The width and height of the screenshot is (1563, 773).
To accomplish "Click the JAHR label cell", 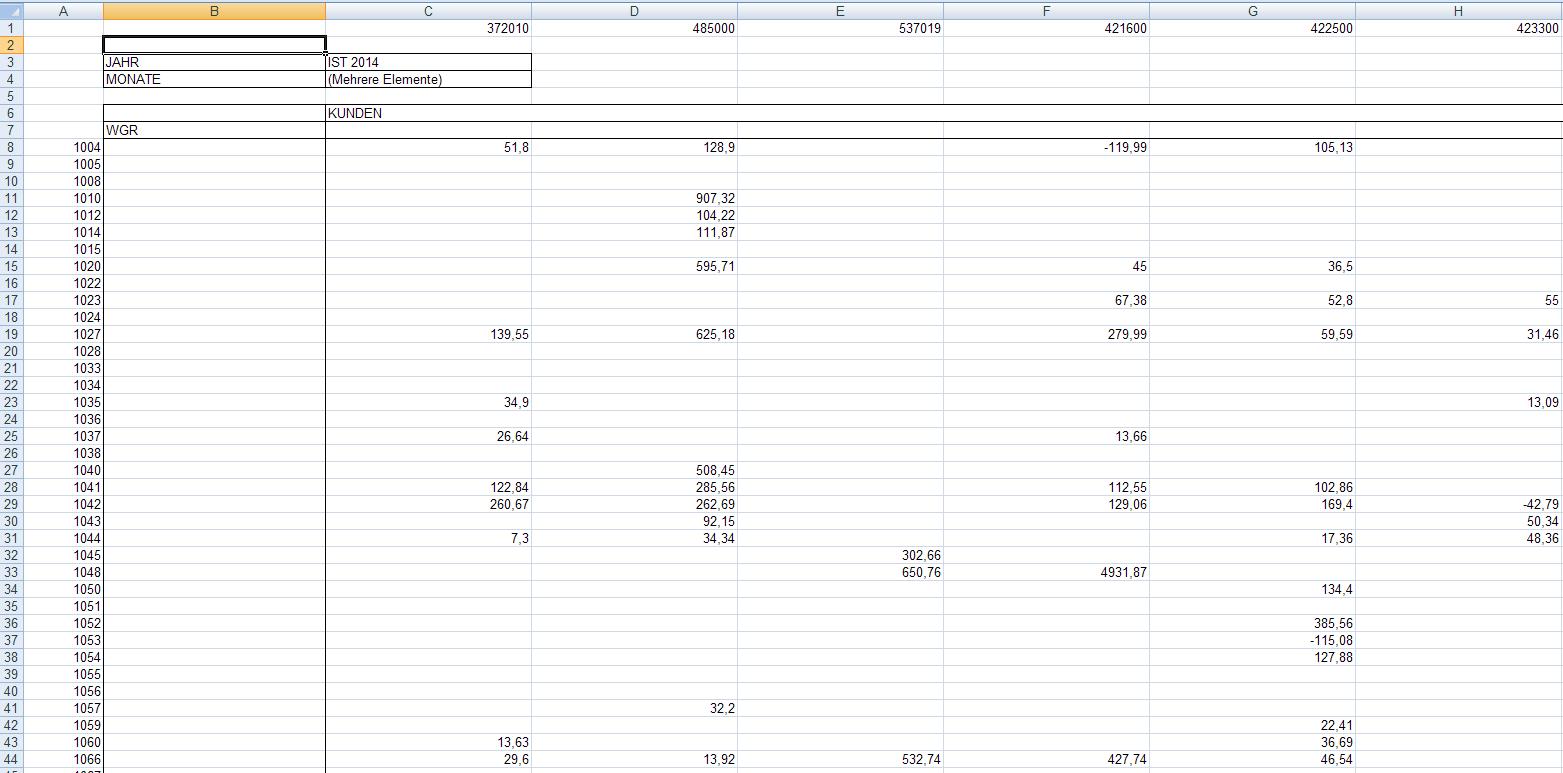I will coord(214,62).
